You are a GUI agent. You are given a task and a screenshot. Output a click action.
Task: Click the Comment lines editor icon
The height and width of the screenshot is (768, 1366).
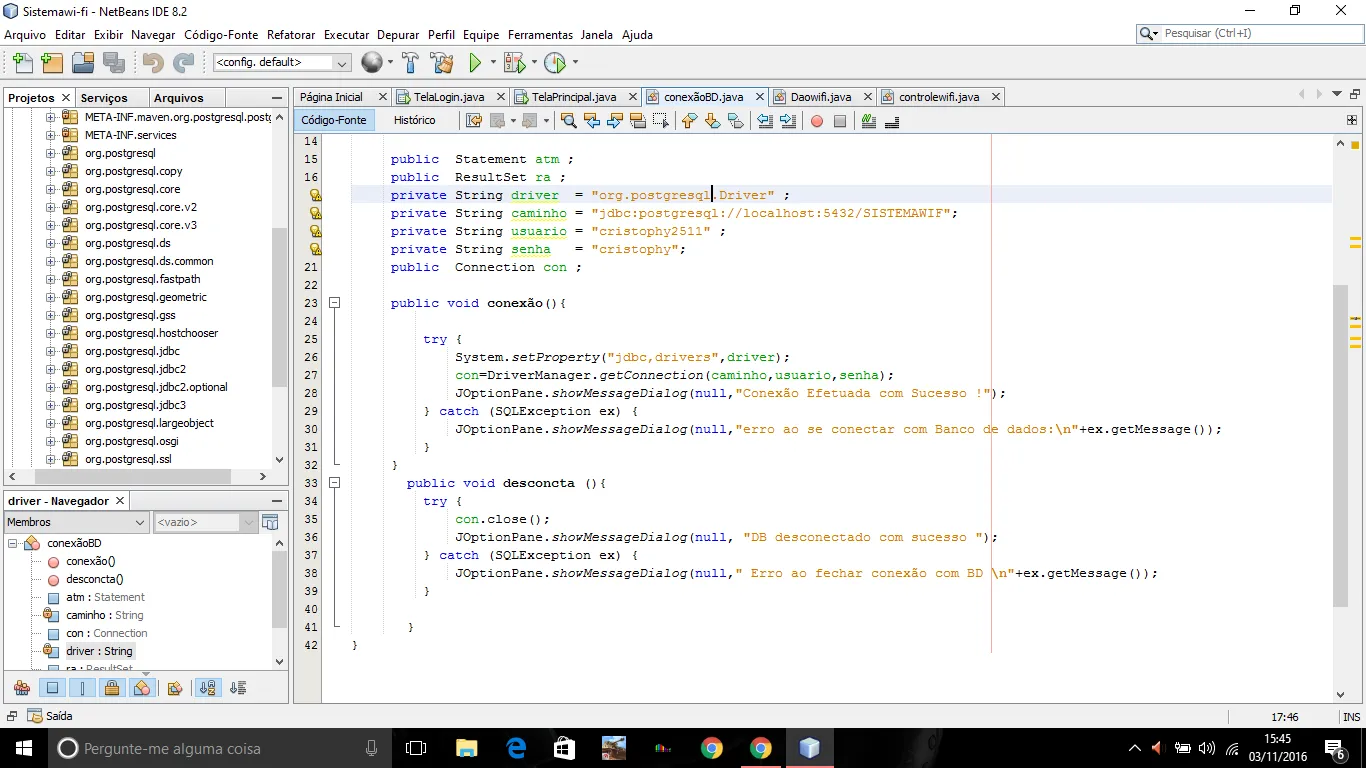pos(868,121)
